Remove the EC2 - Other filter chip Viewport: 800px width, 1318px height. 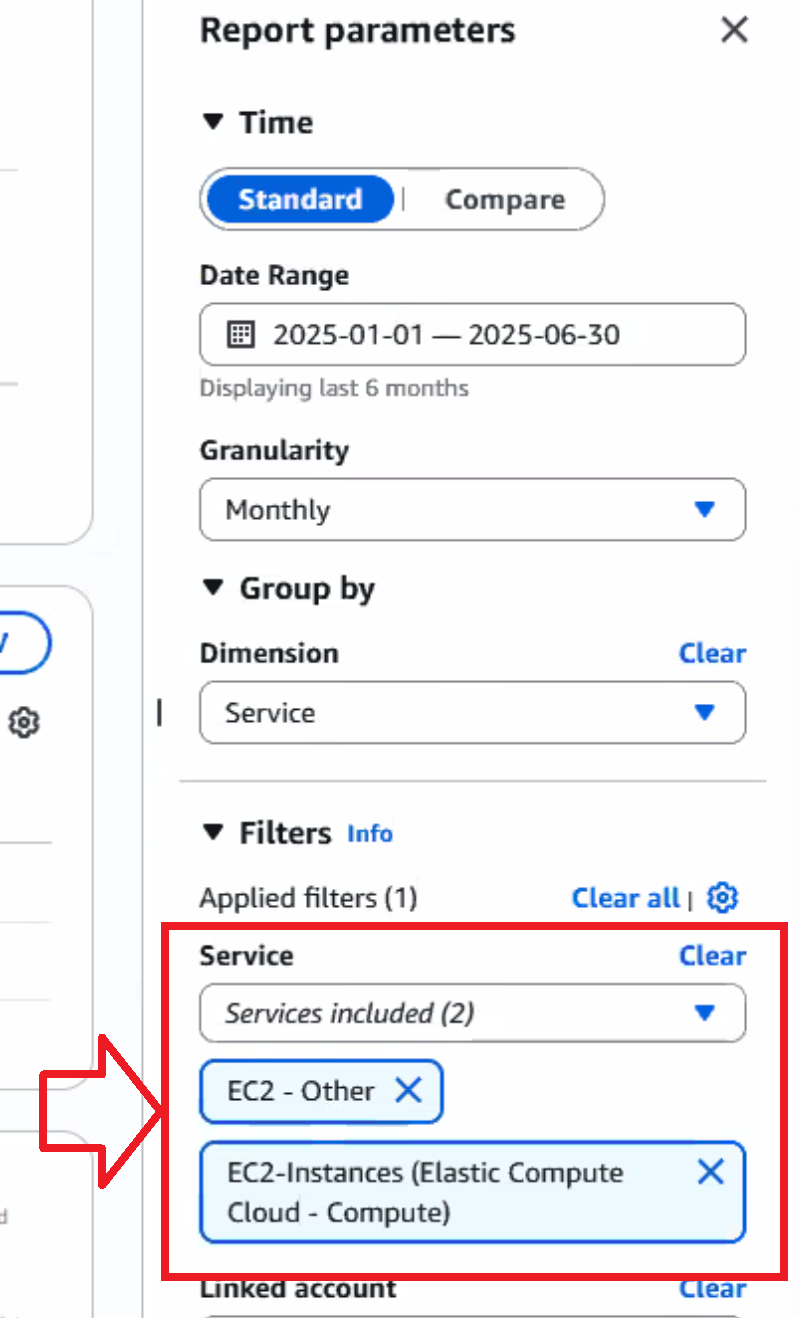coord(408,1091)
